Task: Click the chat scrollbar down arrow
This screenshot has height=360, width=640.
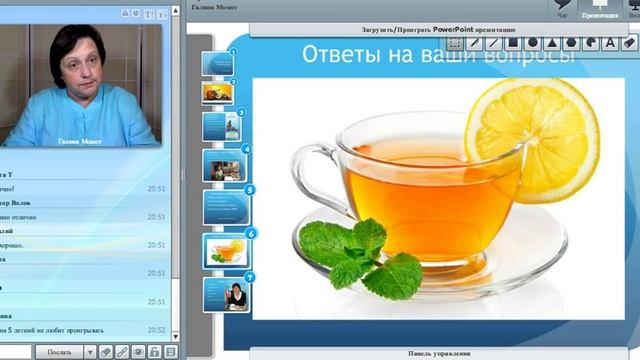Action: [x=176, y=337]
